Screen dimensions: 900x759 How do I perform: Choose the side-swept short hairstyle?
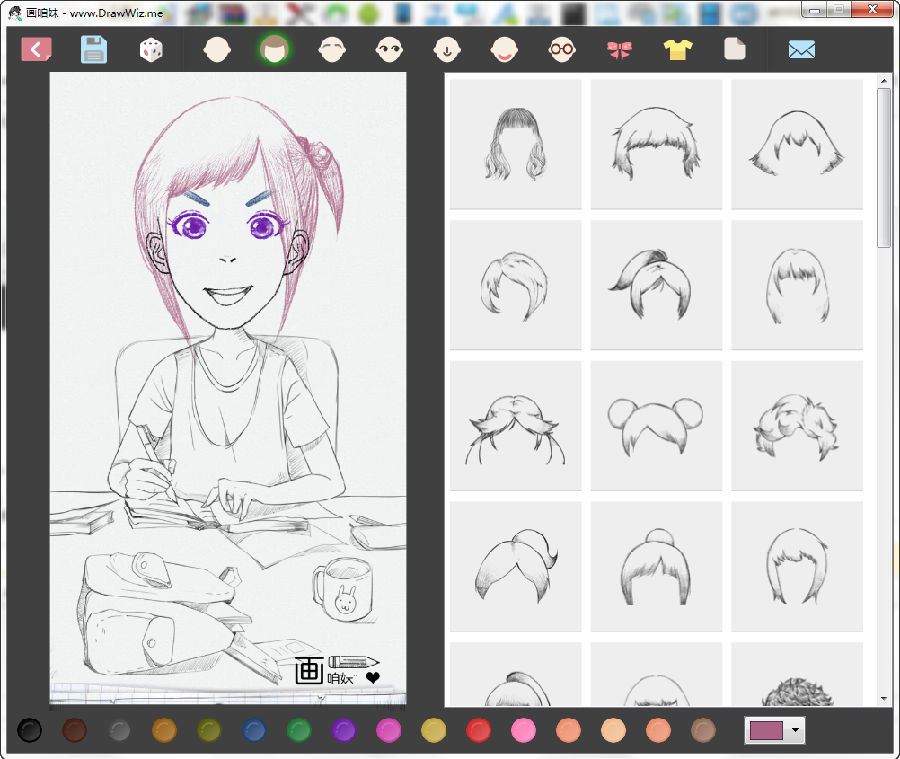515,285
